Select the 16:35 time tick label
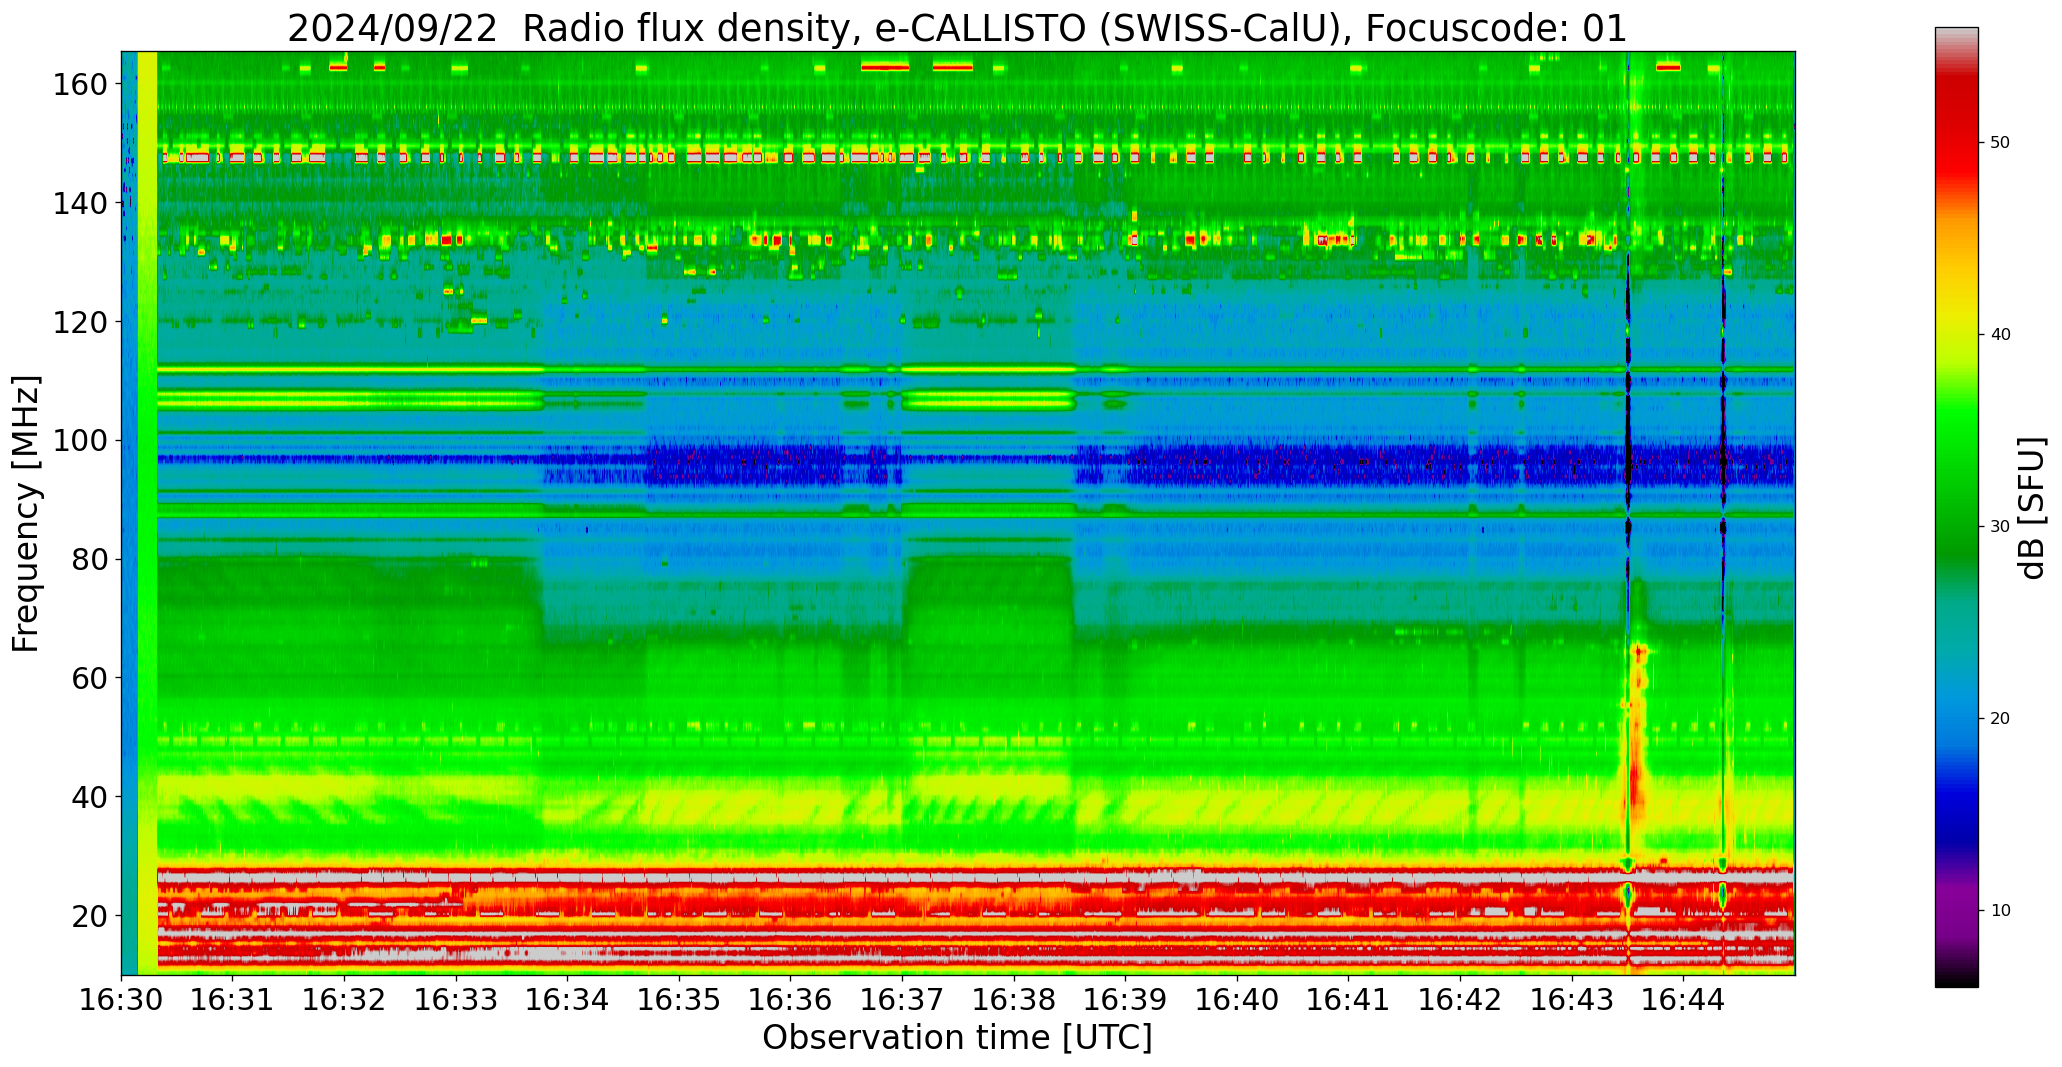 pyautogui.click(x=679, y=999)
